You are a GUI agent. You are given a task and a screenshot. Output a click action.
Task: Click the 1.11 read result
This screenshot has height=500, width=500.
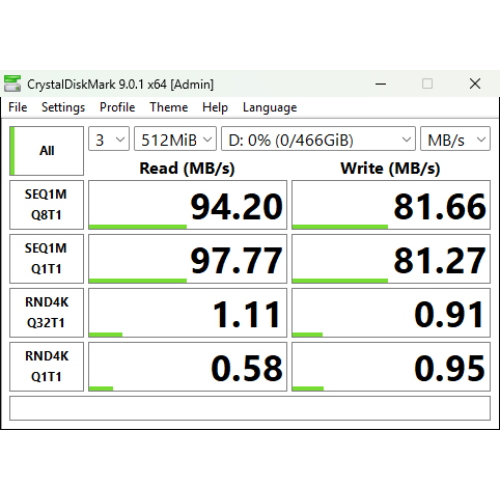tap(187, 313)
